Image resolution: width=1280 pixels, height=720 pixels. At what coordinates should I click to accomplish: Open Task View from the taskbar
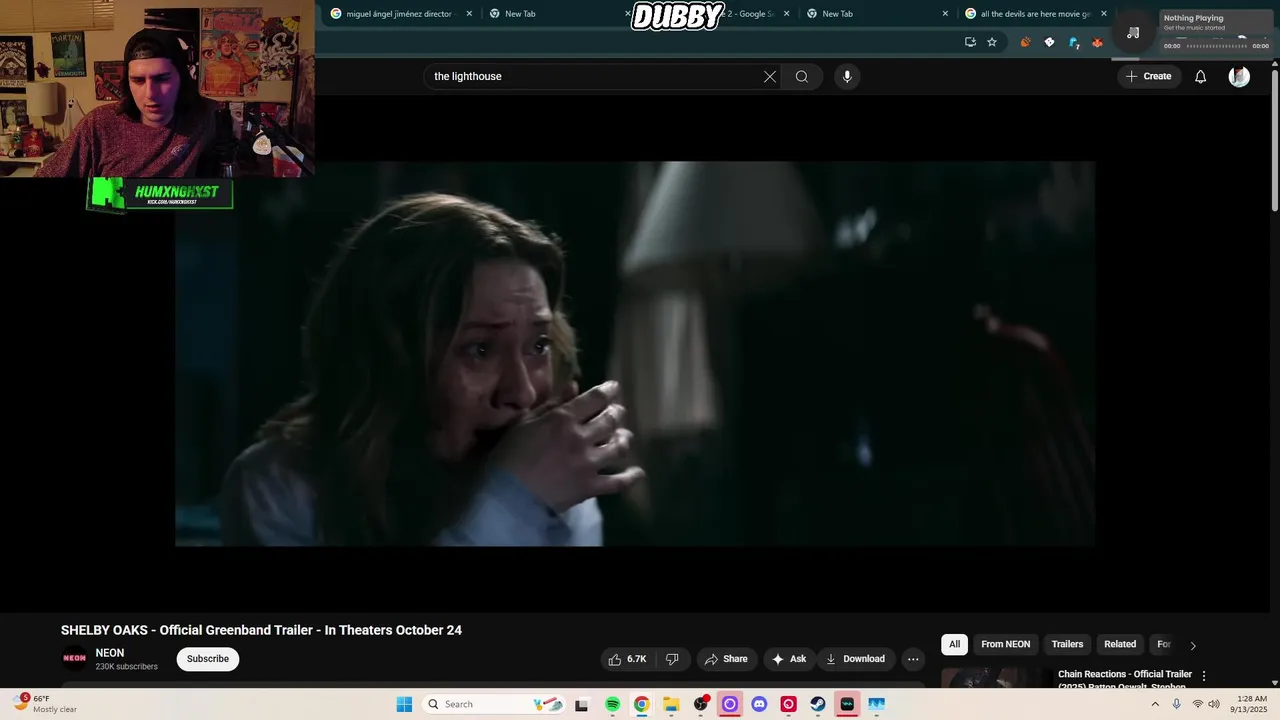coord(582,704)
